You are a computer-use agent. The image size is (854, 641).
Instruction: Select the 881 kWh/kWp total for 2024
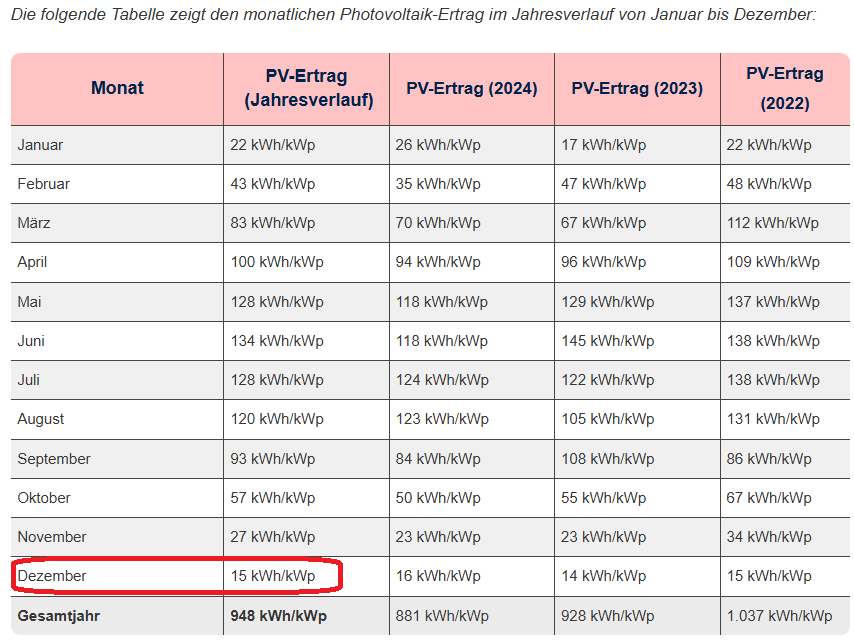442,616
